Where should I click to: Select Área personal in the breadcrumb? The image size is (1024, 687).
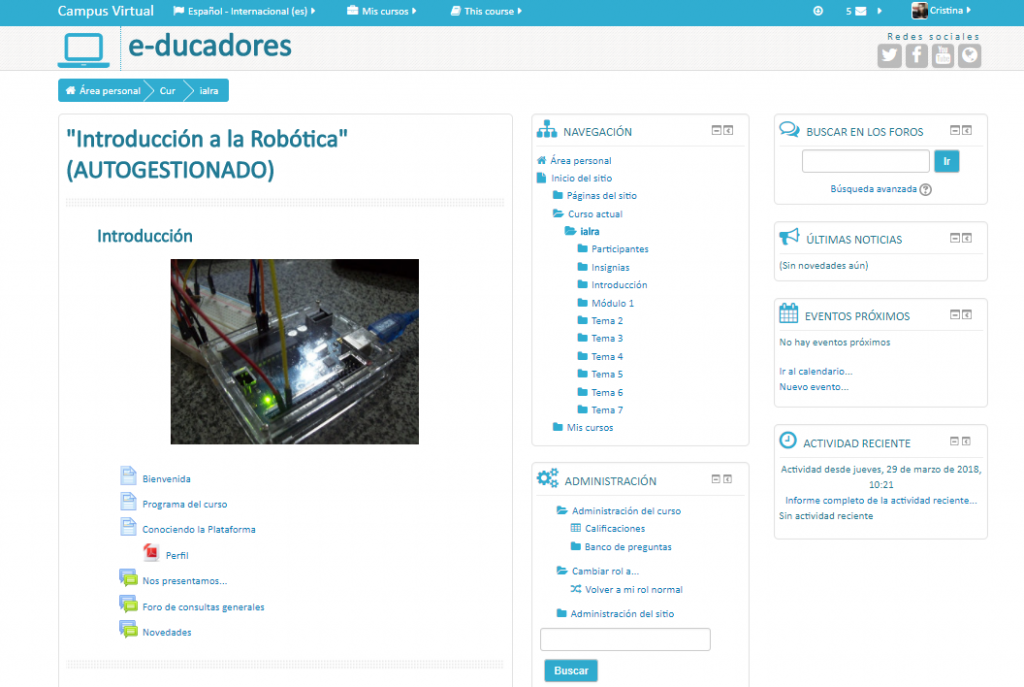(x=104, y=91)
